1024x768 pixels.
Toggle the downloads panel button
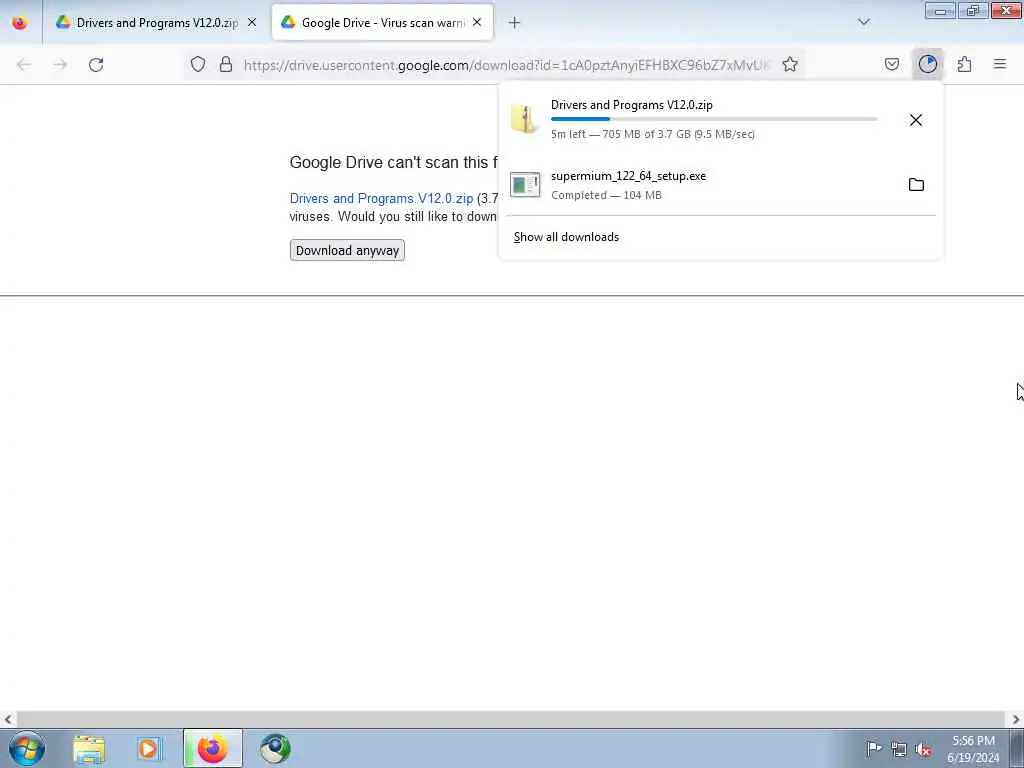point(928,64)
